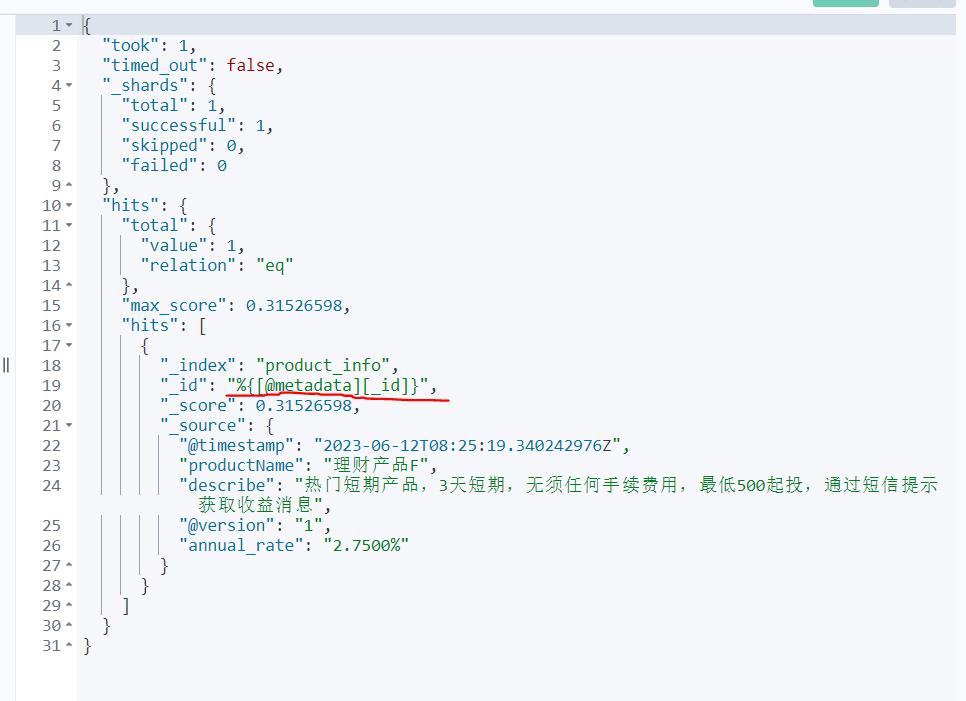966x701 pixels.
Task: Click the "@timestamp" key
Action: 237,445
